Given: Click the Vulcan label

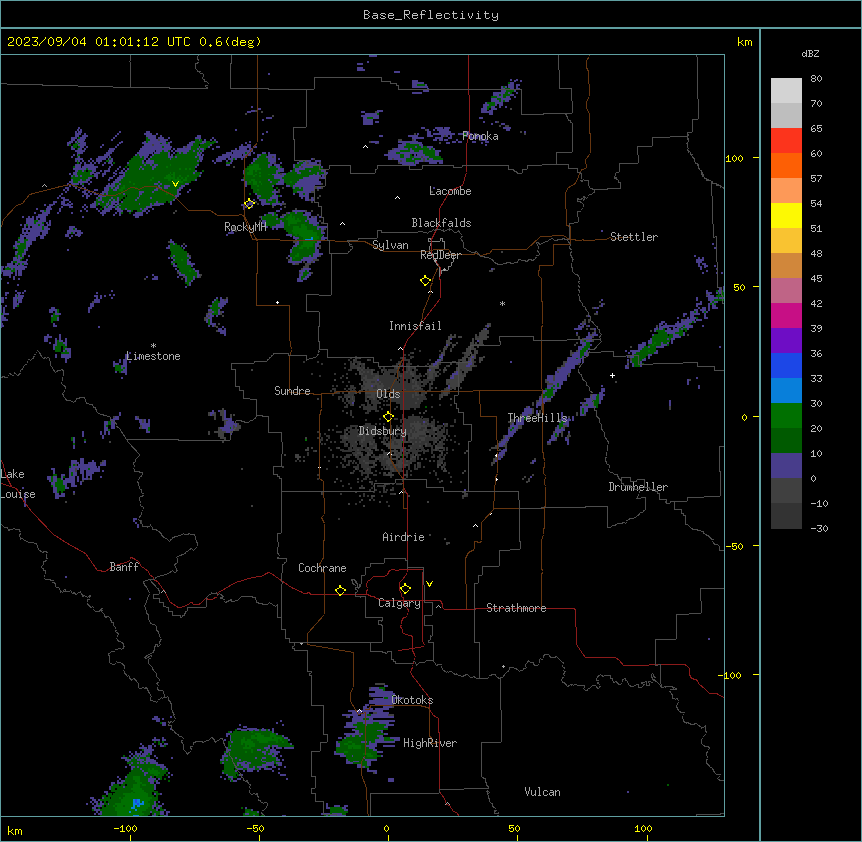Looking at the screenshot, I should (x=543, y=792).
